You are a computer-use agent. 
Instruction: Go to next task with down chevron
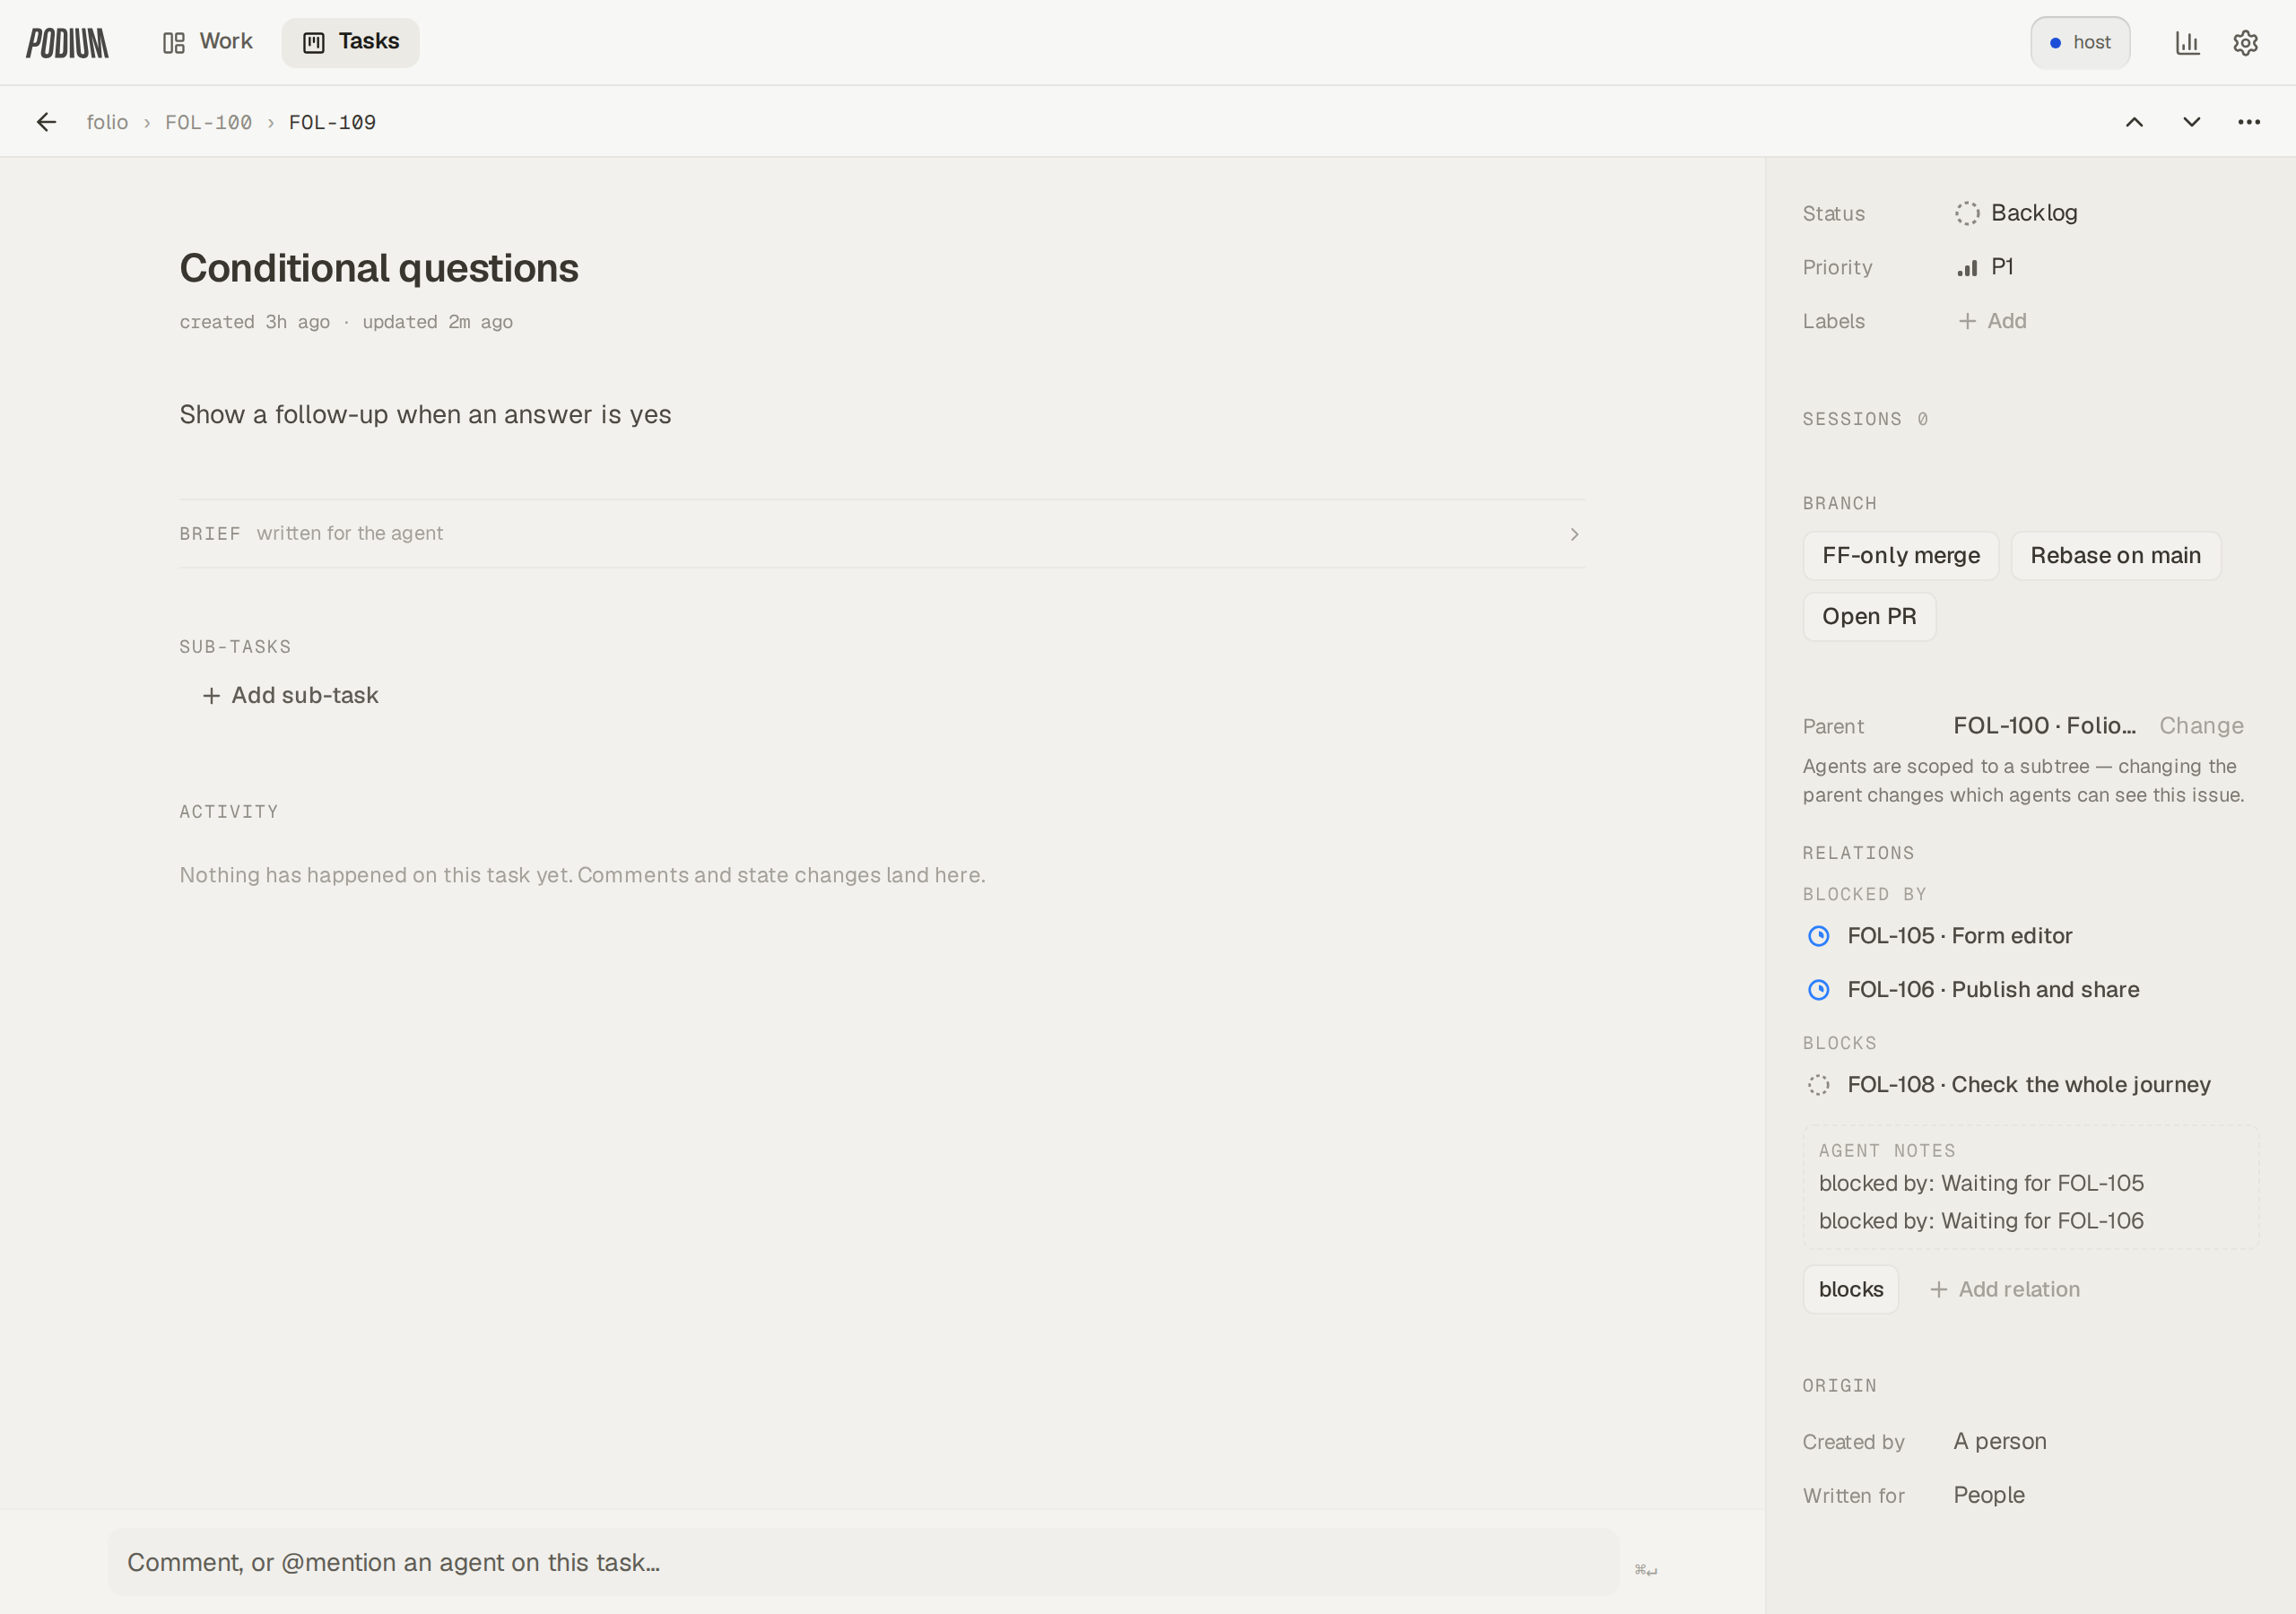(2191, 122)
